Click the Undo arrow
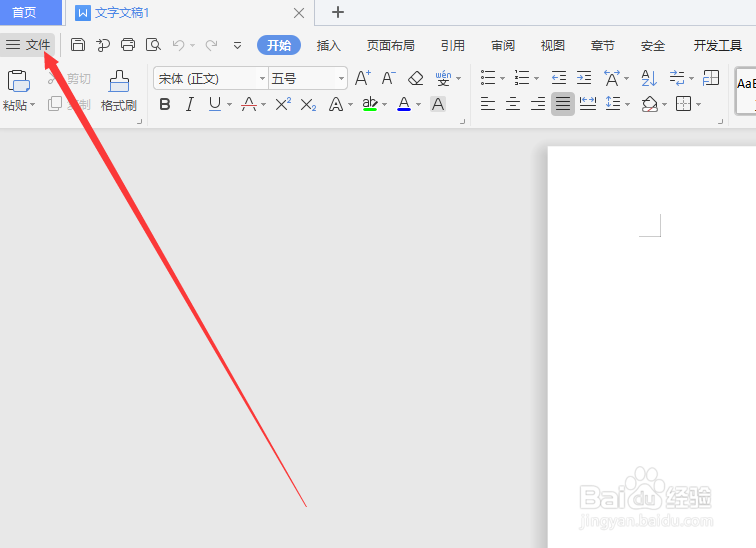Screen dimensions: 756x548 [179, 45]
